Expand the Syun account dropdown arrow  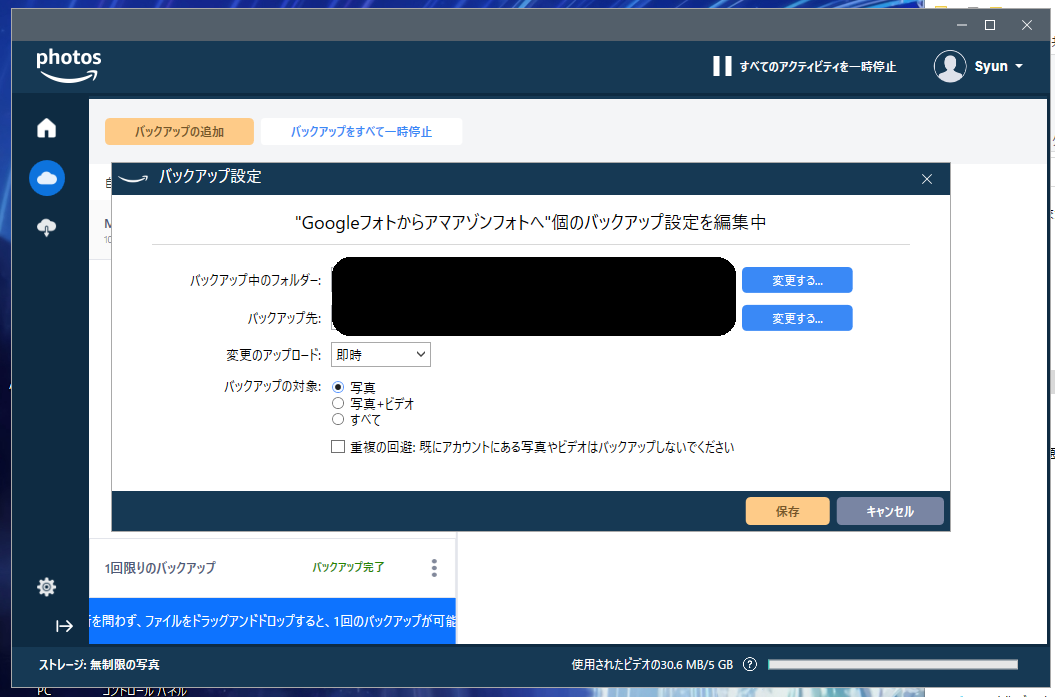[x=1019, y=66]
